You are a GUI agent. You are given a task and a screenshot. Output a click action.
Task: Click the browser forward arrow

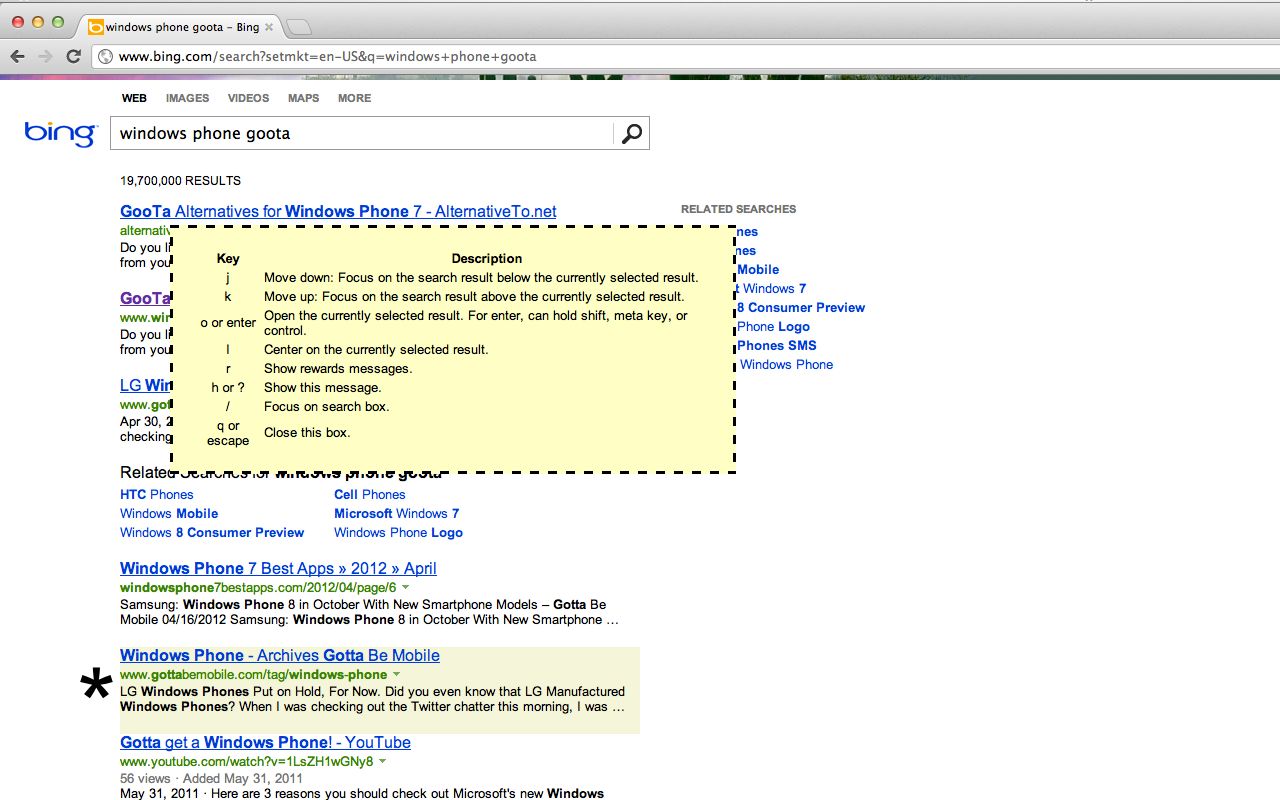(46, 56)
